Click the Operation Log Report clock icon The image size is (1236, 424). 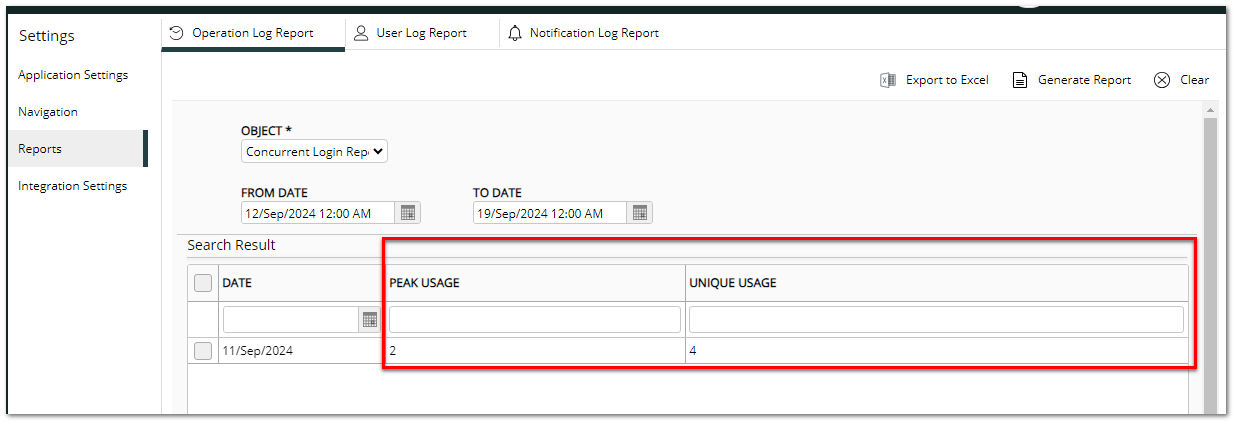(176, 33)
